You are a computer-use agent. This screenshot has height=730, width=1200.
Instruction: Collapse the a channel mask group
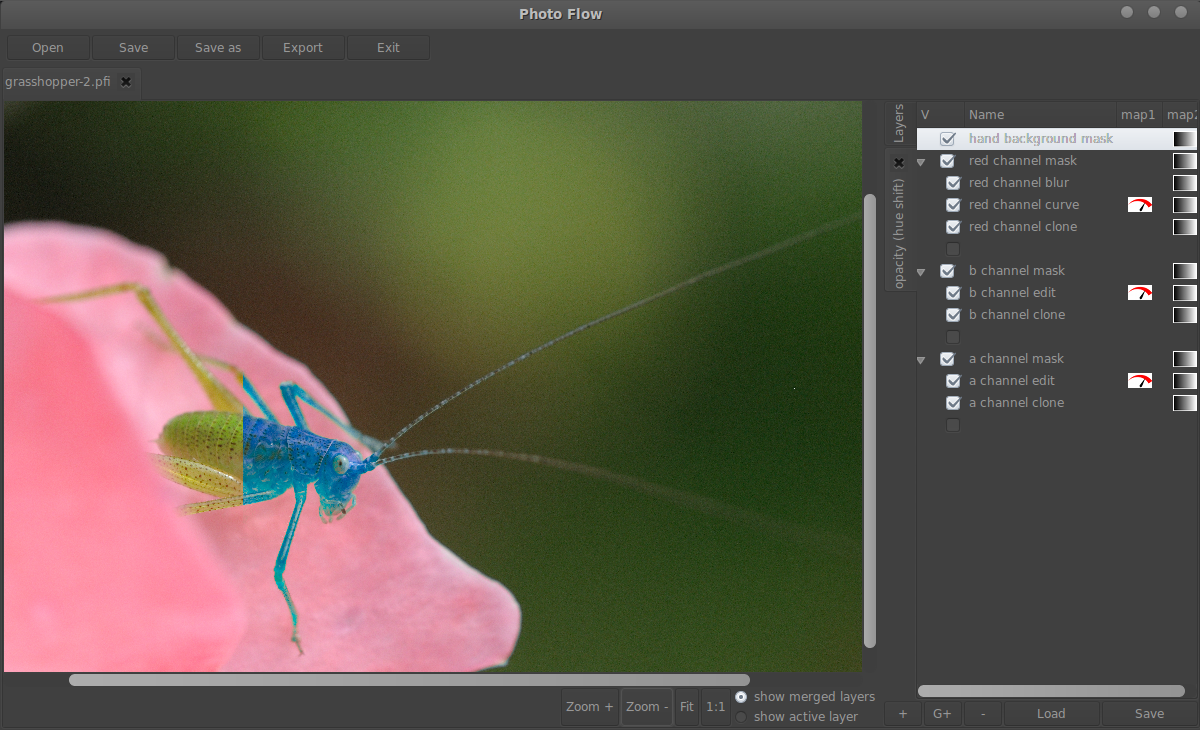click(x=920, y=358)
